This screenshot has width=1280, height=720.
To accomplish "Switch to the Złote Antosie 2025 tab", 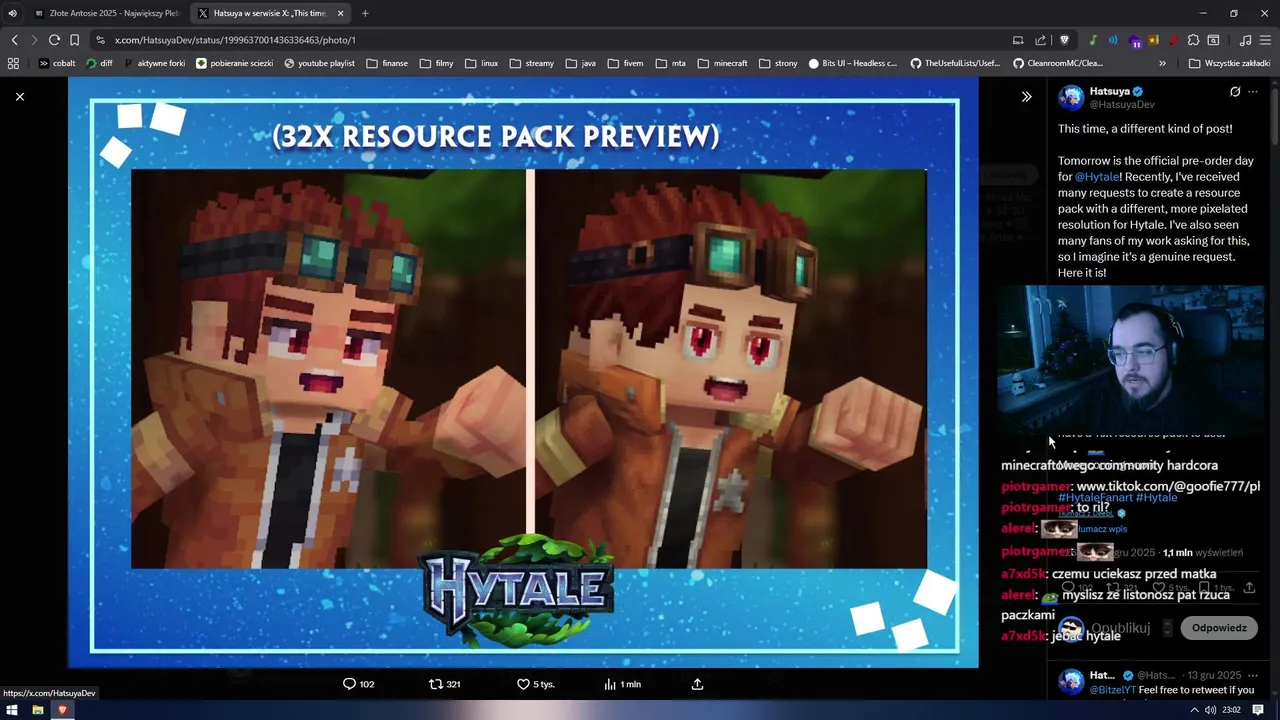I will tap(107, 13).
